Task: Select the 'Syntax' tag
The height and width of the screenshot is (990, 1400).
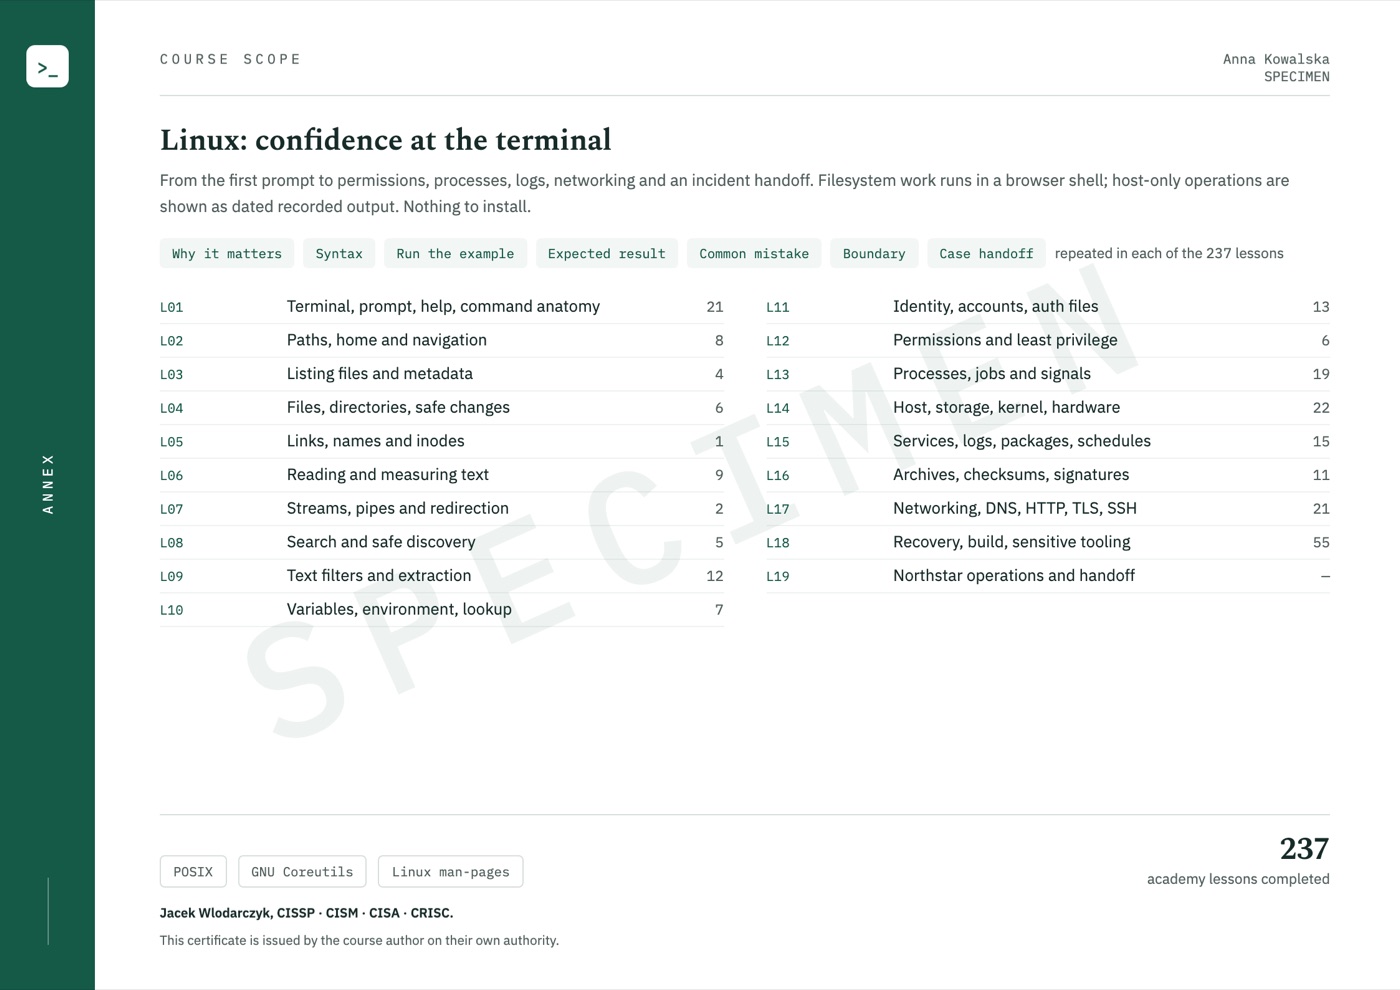Action: [339, 254]
